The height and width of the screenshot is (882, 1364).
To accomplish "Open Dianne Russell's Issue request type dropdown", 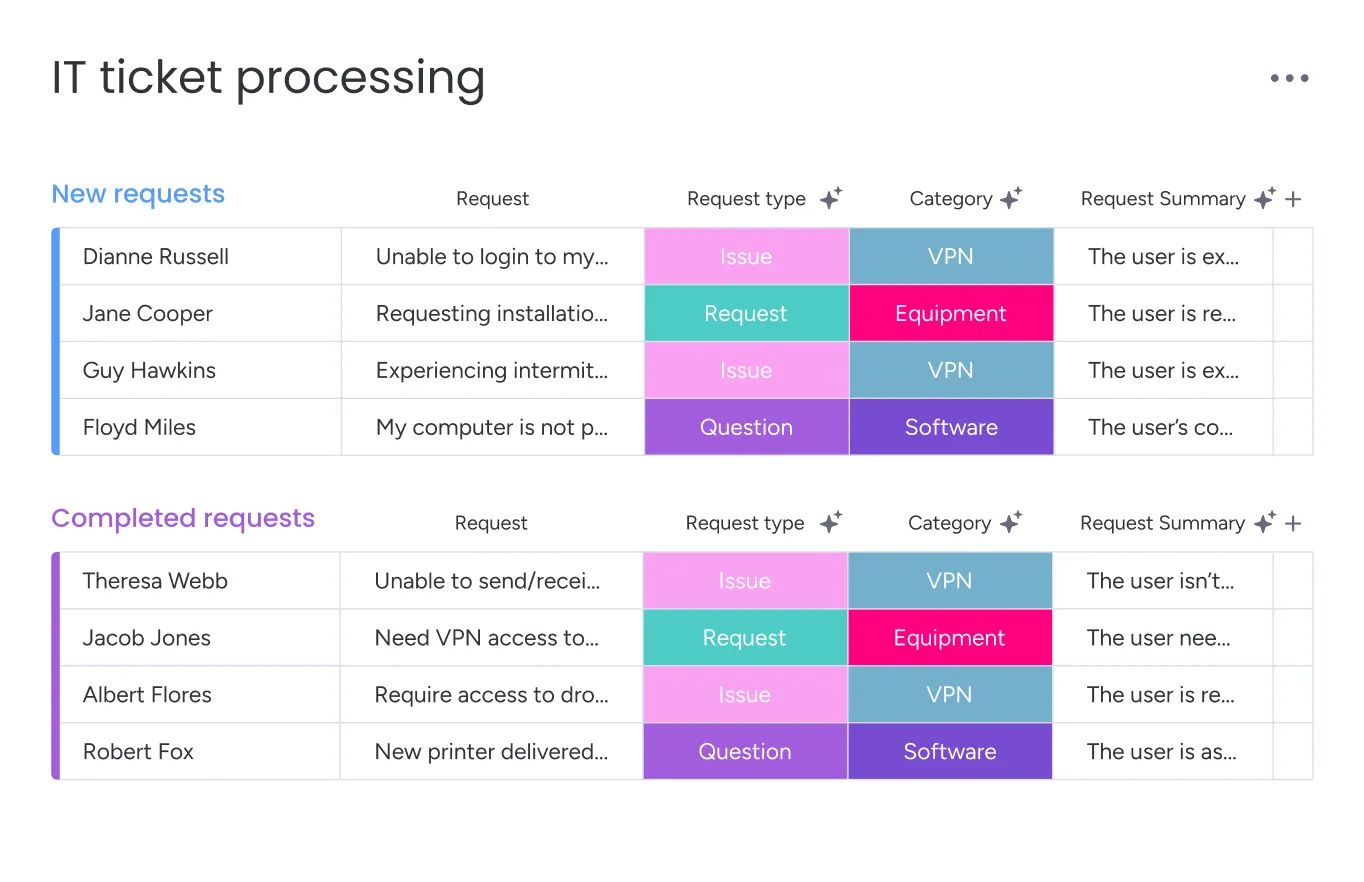I will tap(746, 256).
